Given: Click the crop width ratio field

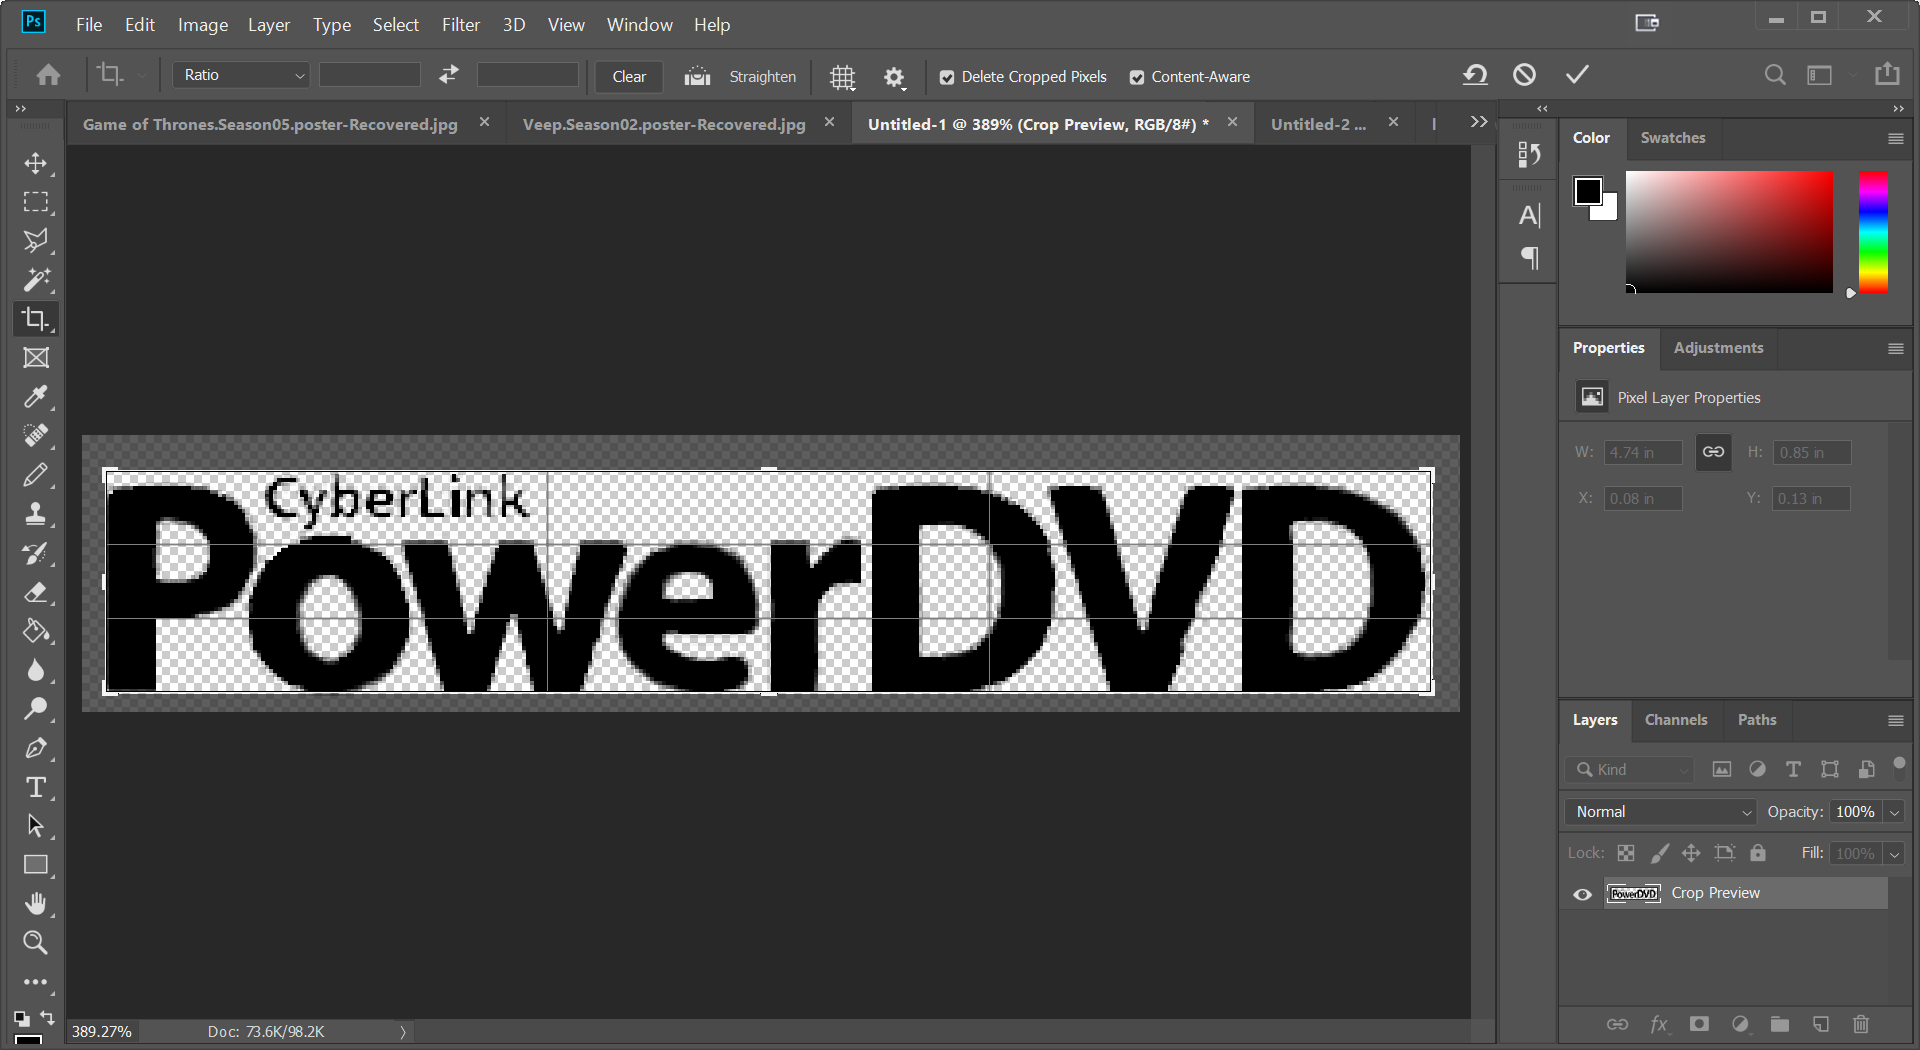Looking at the screenshot, I should click(370, 75).
